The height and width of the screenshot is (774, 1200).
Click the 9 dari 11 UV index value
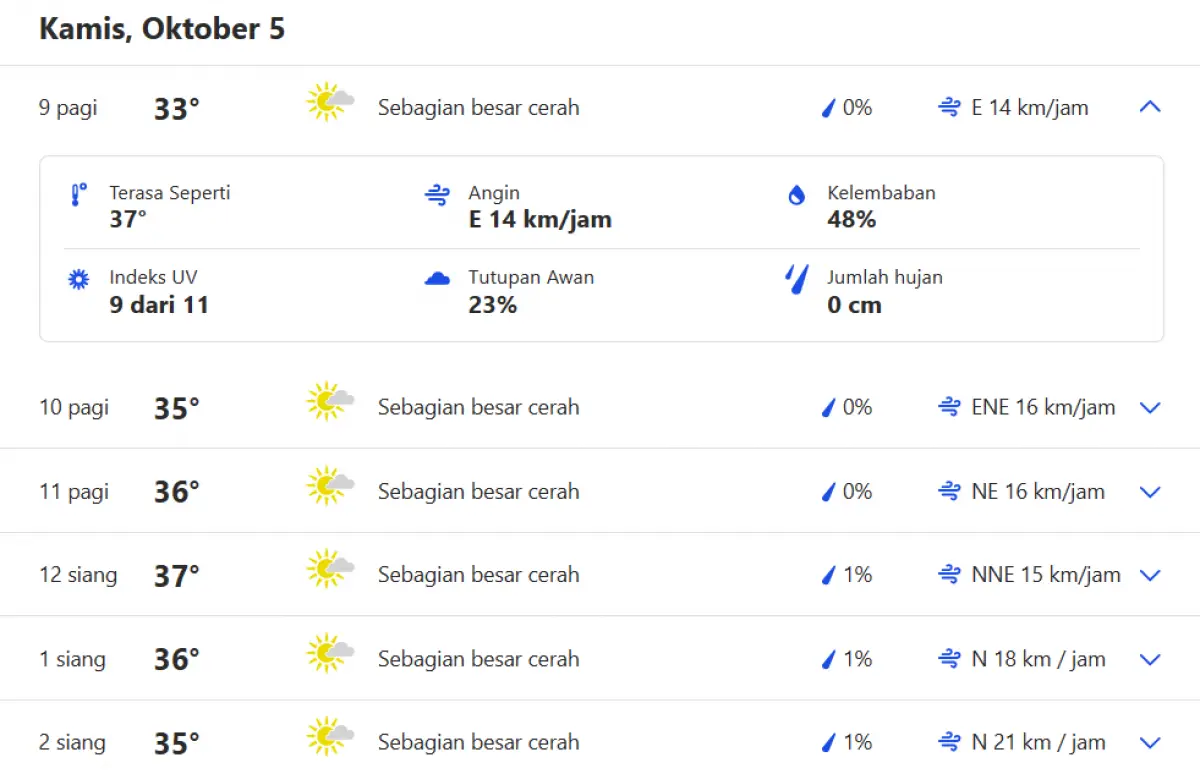pyautogui.click(x=160, y=305)
